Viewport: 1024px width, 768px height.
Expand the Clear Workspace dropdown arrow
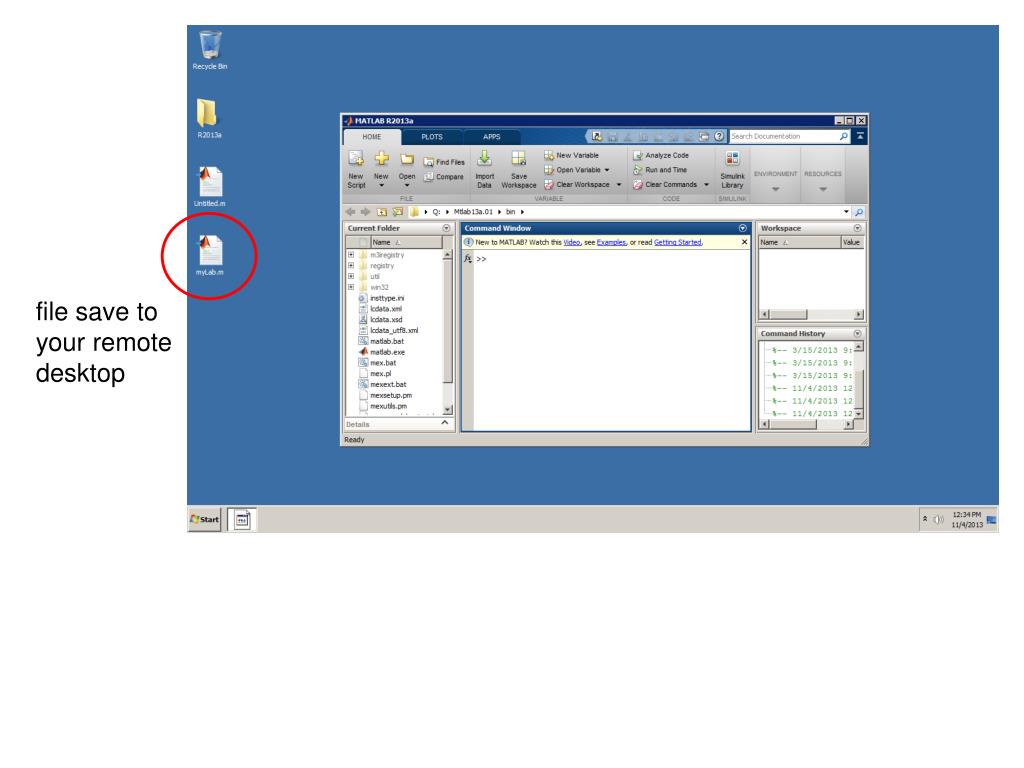click(x=619, y=185)
